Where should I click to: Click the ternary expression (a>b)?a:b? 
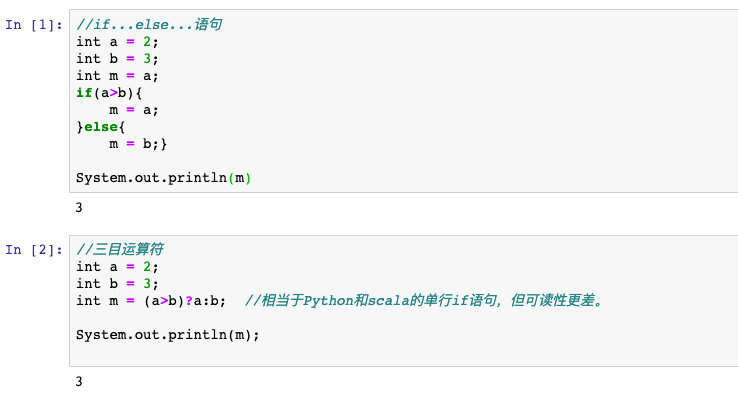point(181,301)
